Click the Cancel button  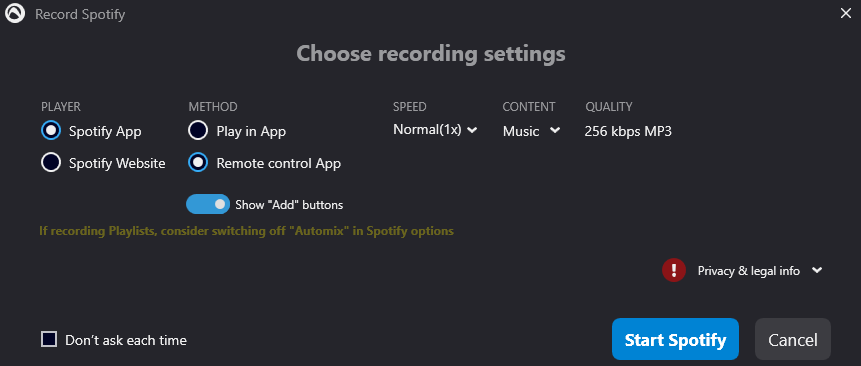click(x=793, y=339)
